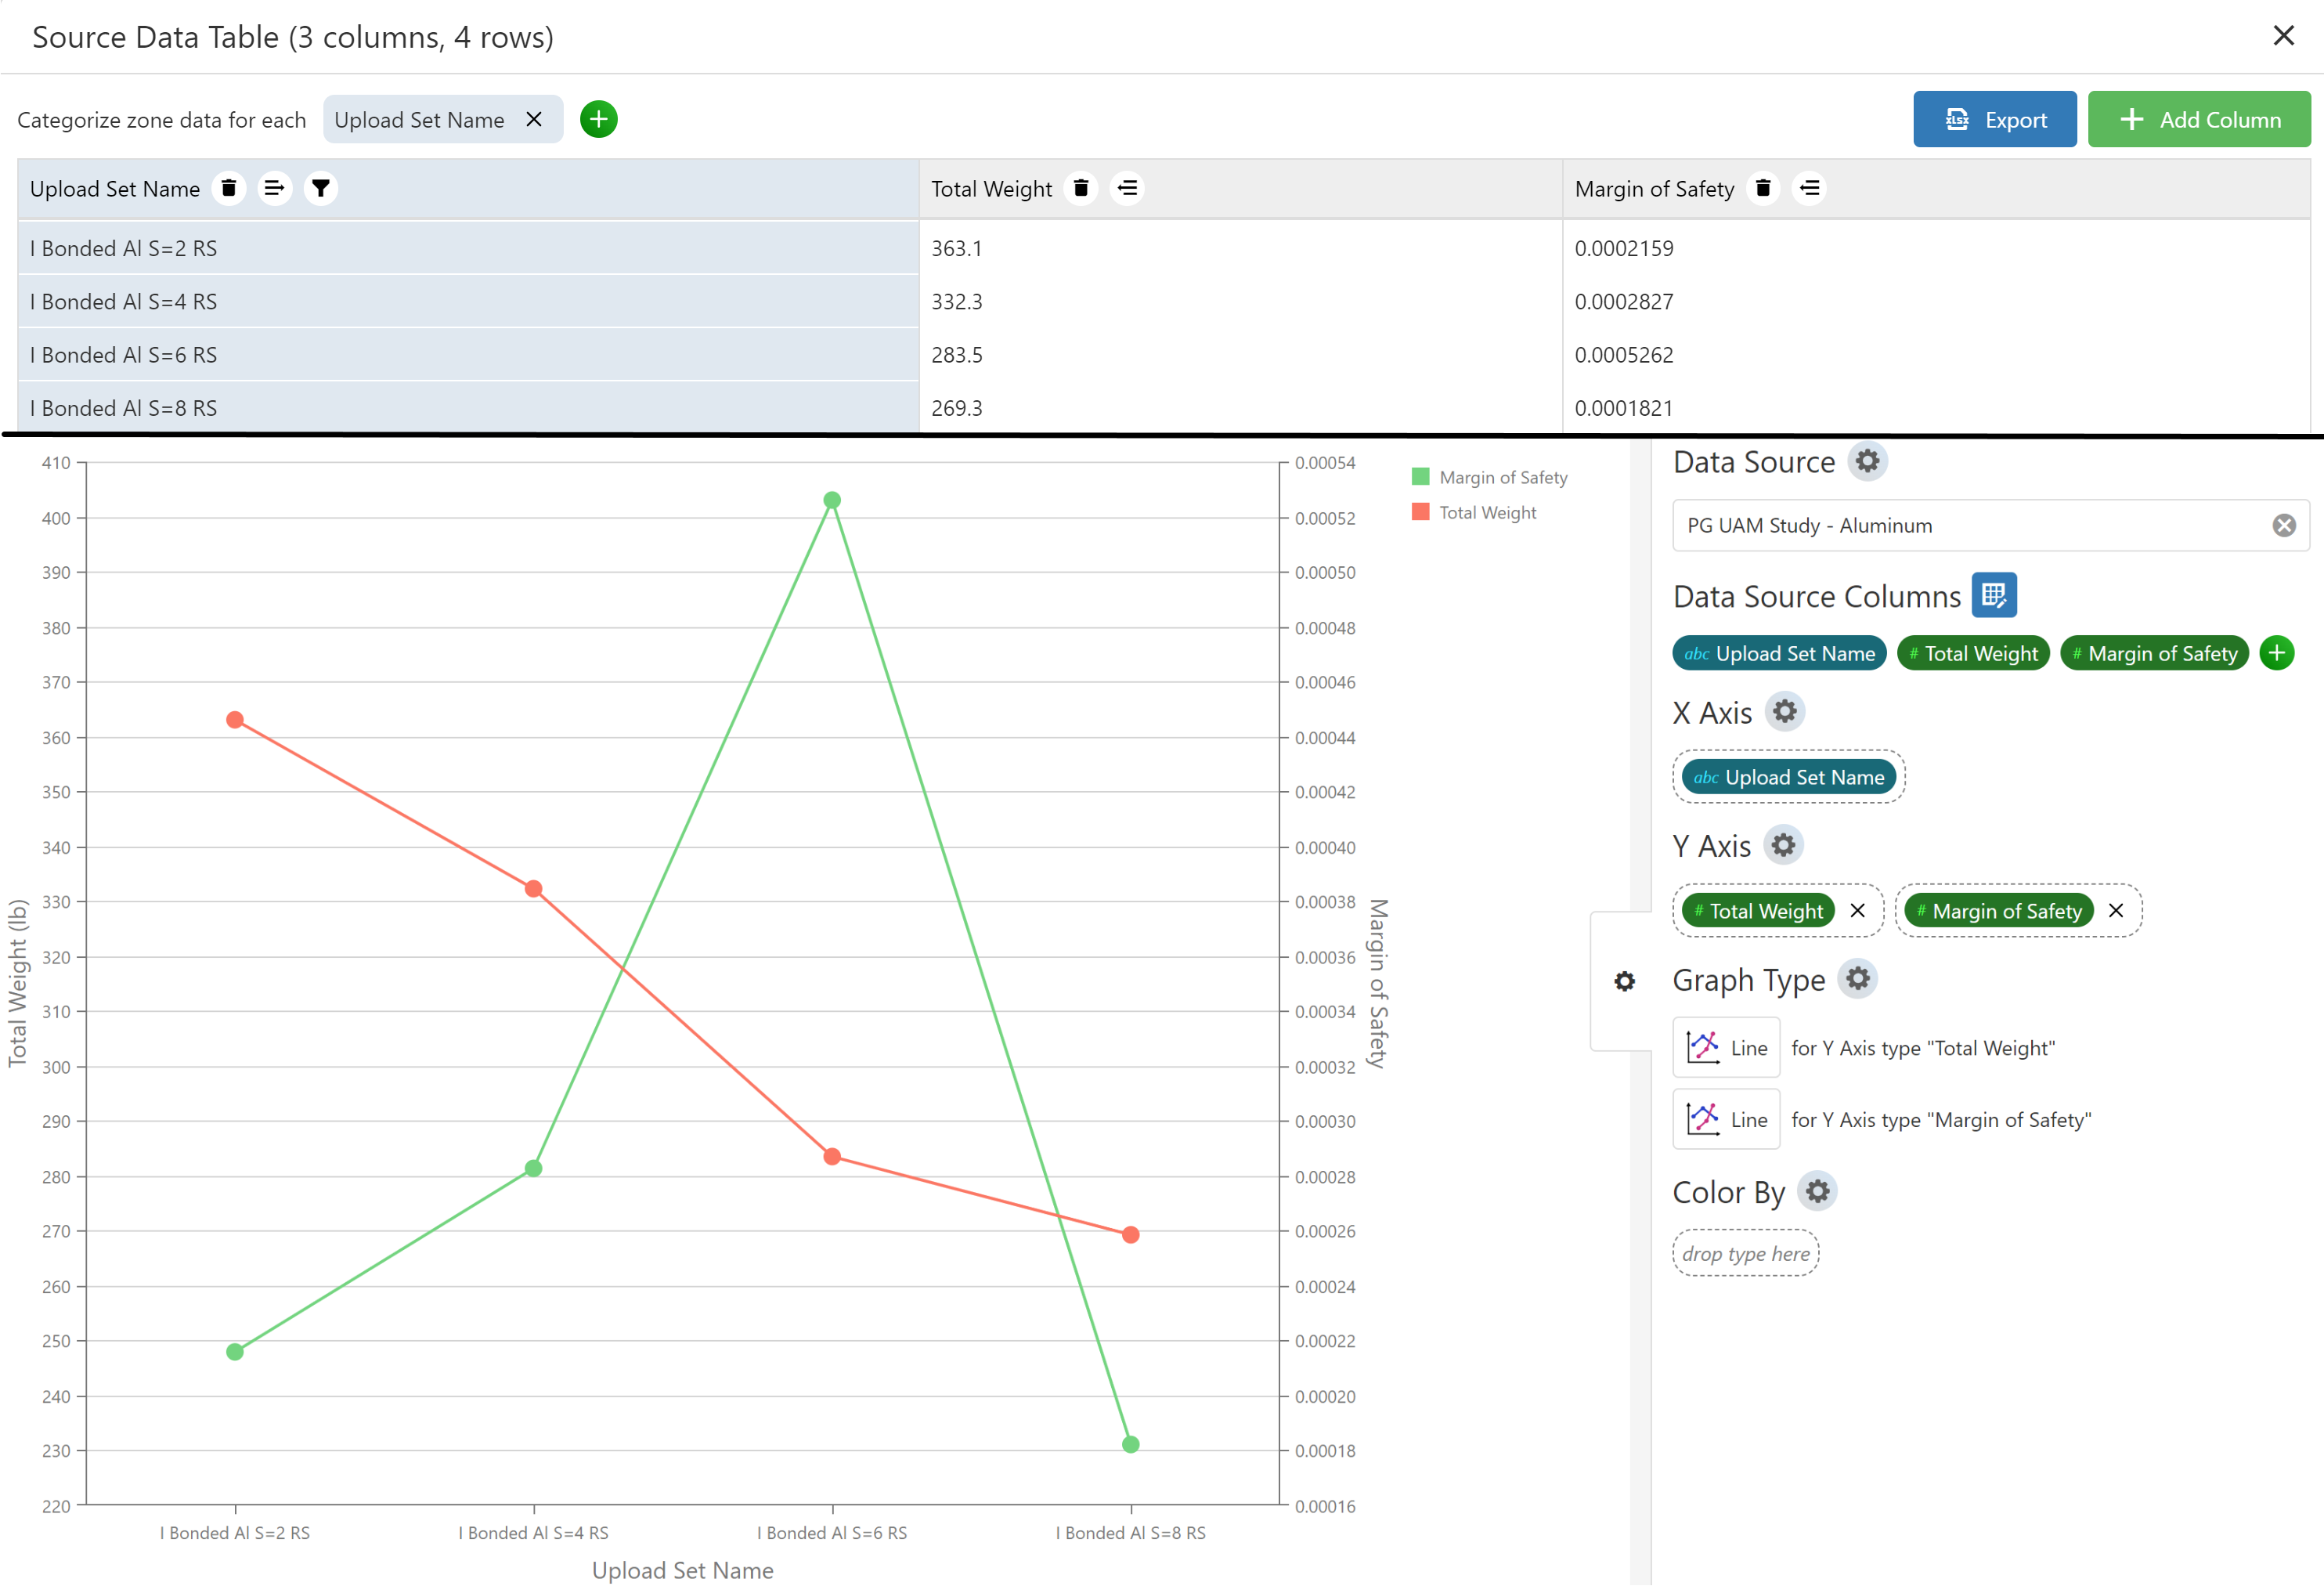Click the Total Weight cell 283.5
Viewport: 2324px width, 1586px height.
(x=1241, y=354)
